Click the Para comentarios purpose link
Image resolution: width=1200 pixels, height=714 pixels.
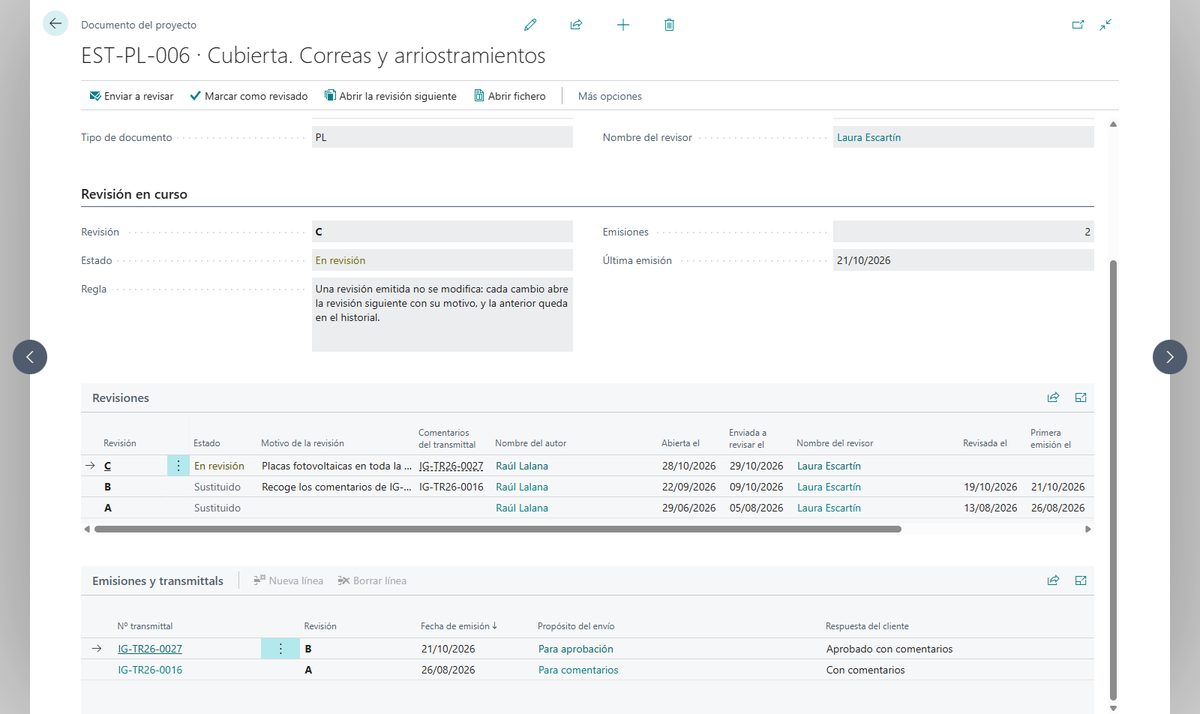[578, 670]
